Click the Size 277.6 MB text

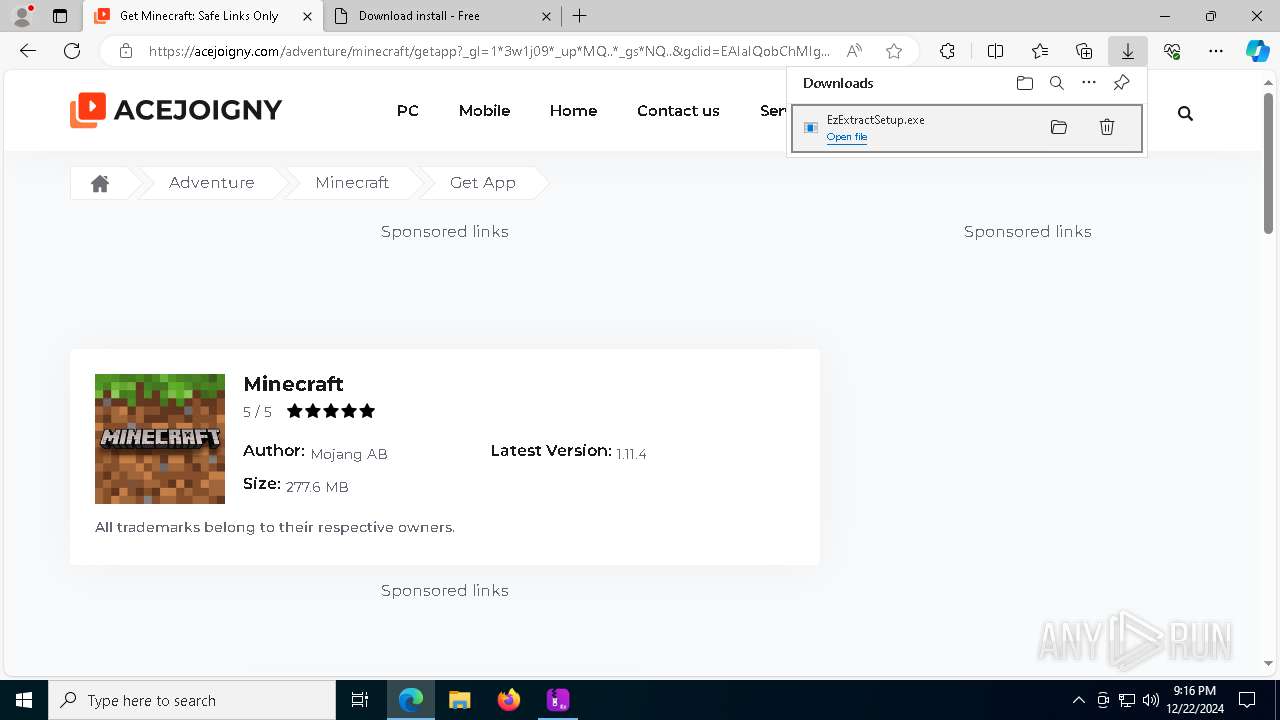click(296, 485)
